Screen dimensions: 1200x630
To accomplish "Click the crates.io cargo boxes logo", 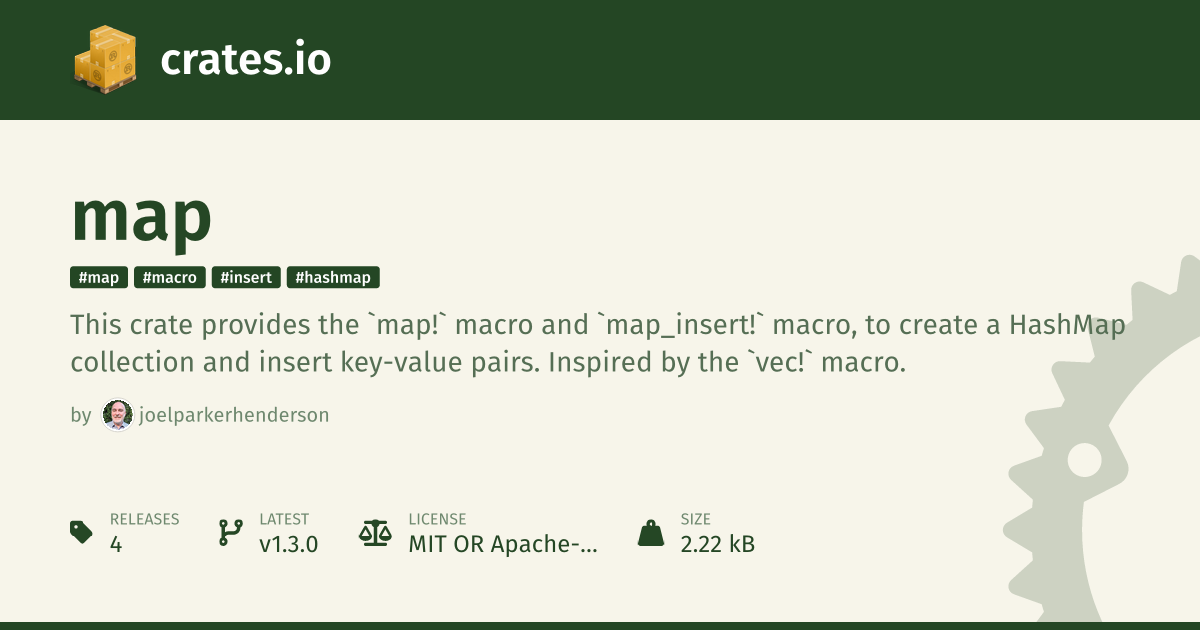I will coord(104,58).
